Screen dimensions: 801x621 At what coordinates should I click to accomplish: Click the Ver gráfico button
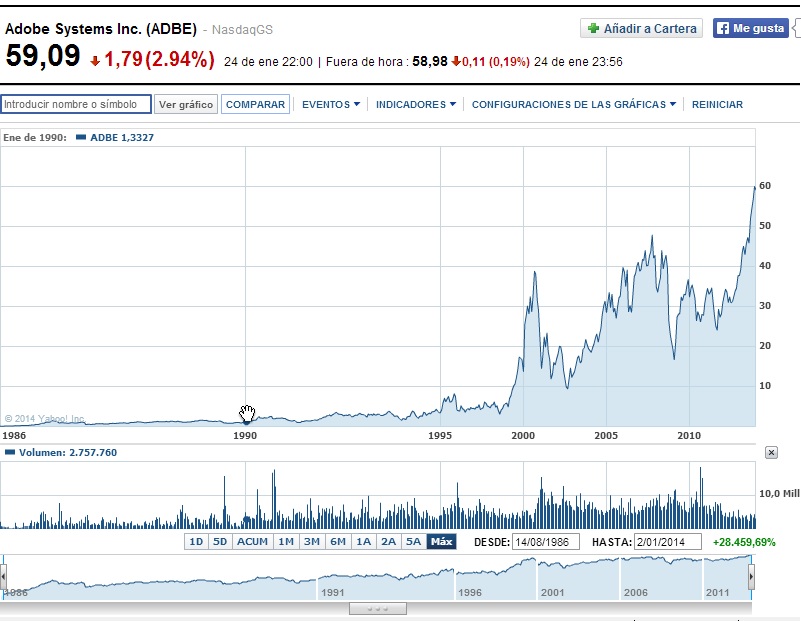[x=186, y=104]
